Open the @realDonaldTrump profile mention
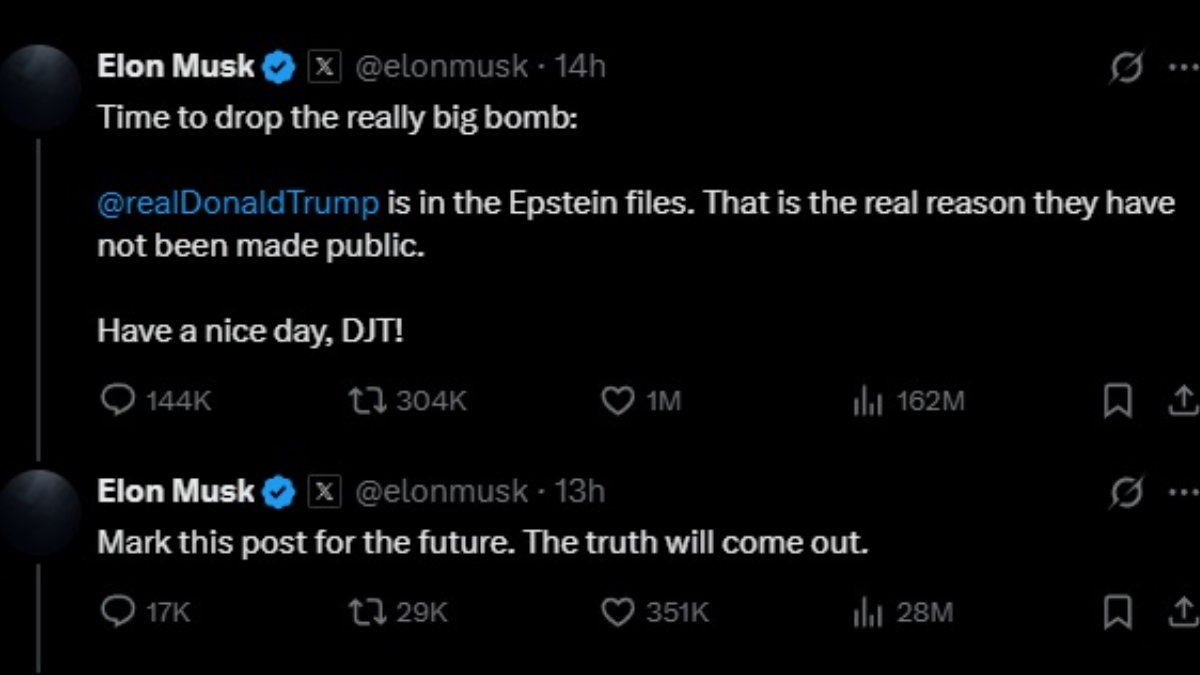Viewport: 1200px width, 675px height. (240, 202)
